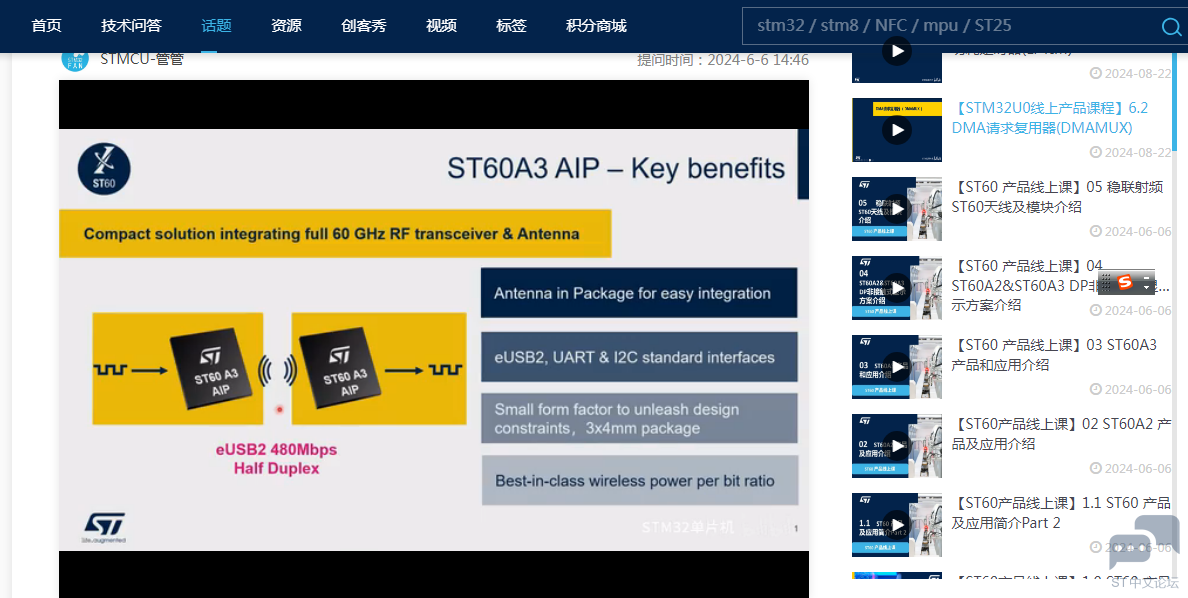Open 1.1 ST60 产品及应用简介Part 2 link
The width and height of the screenshot is (1188, 598).
(1061, 512)
